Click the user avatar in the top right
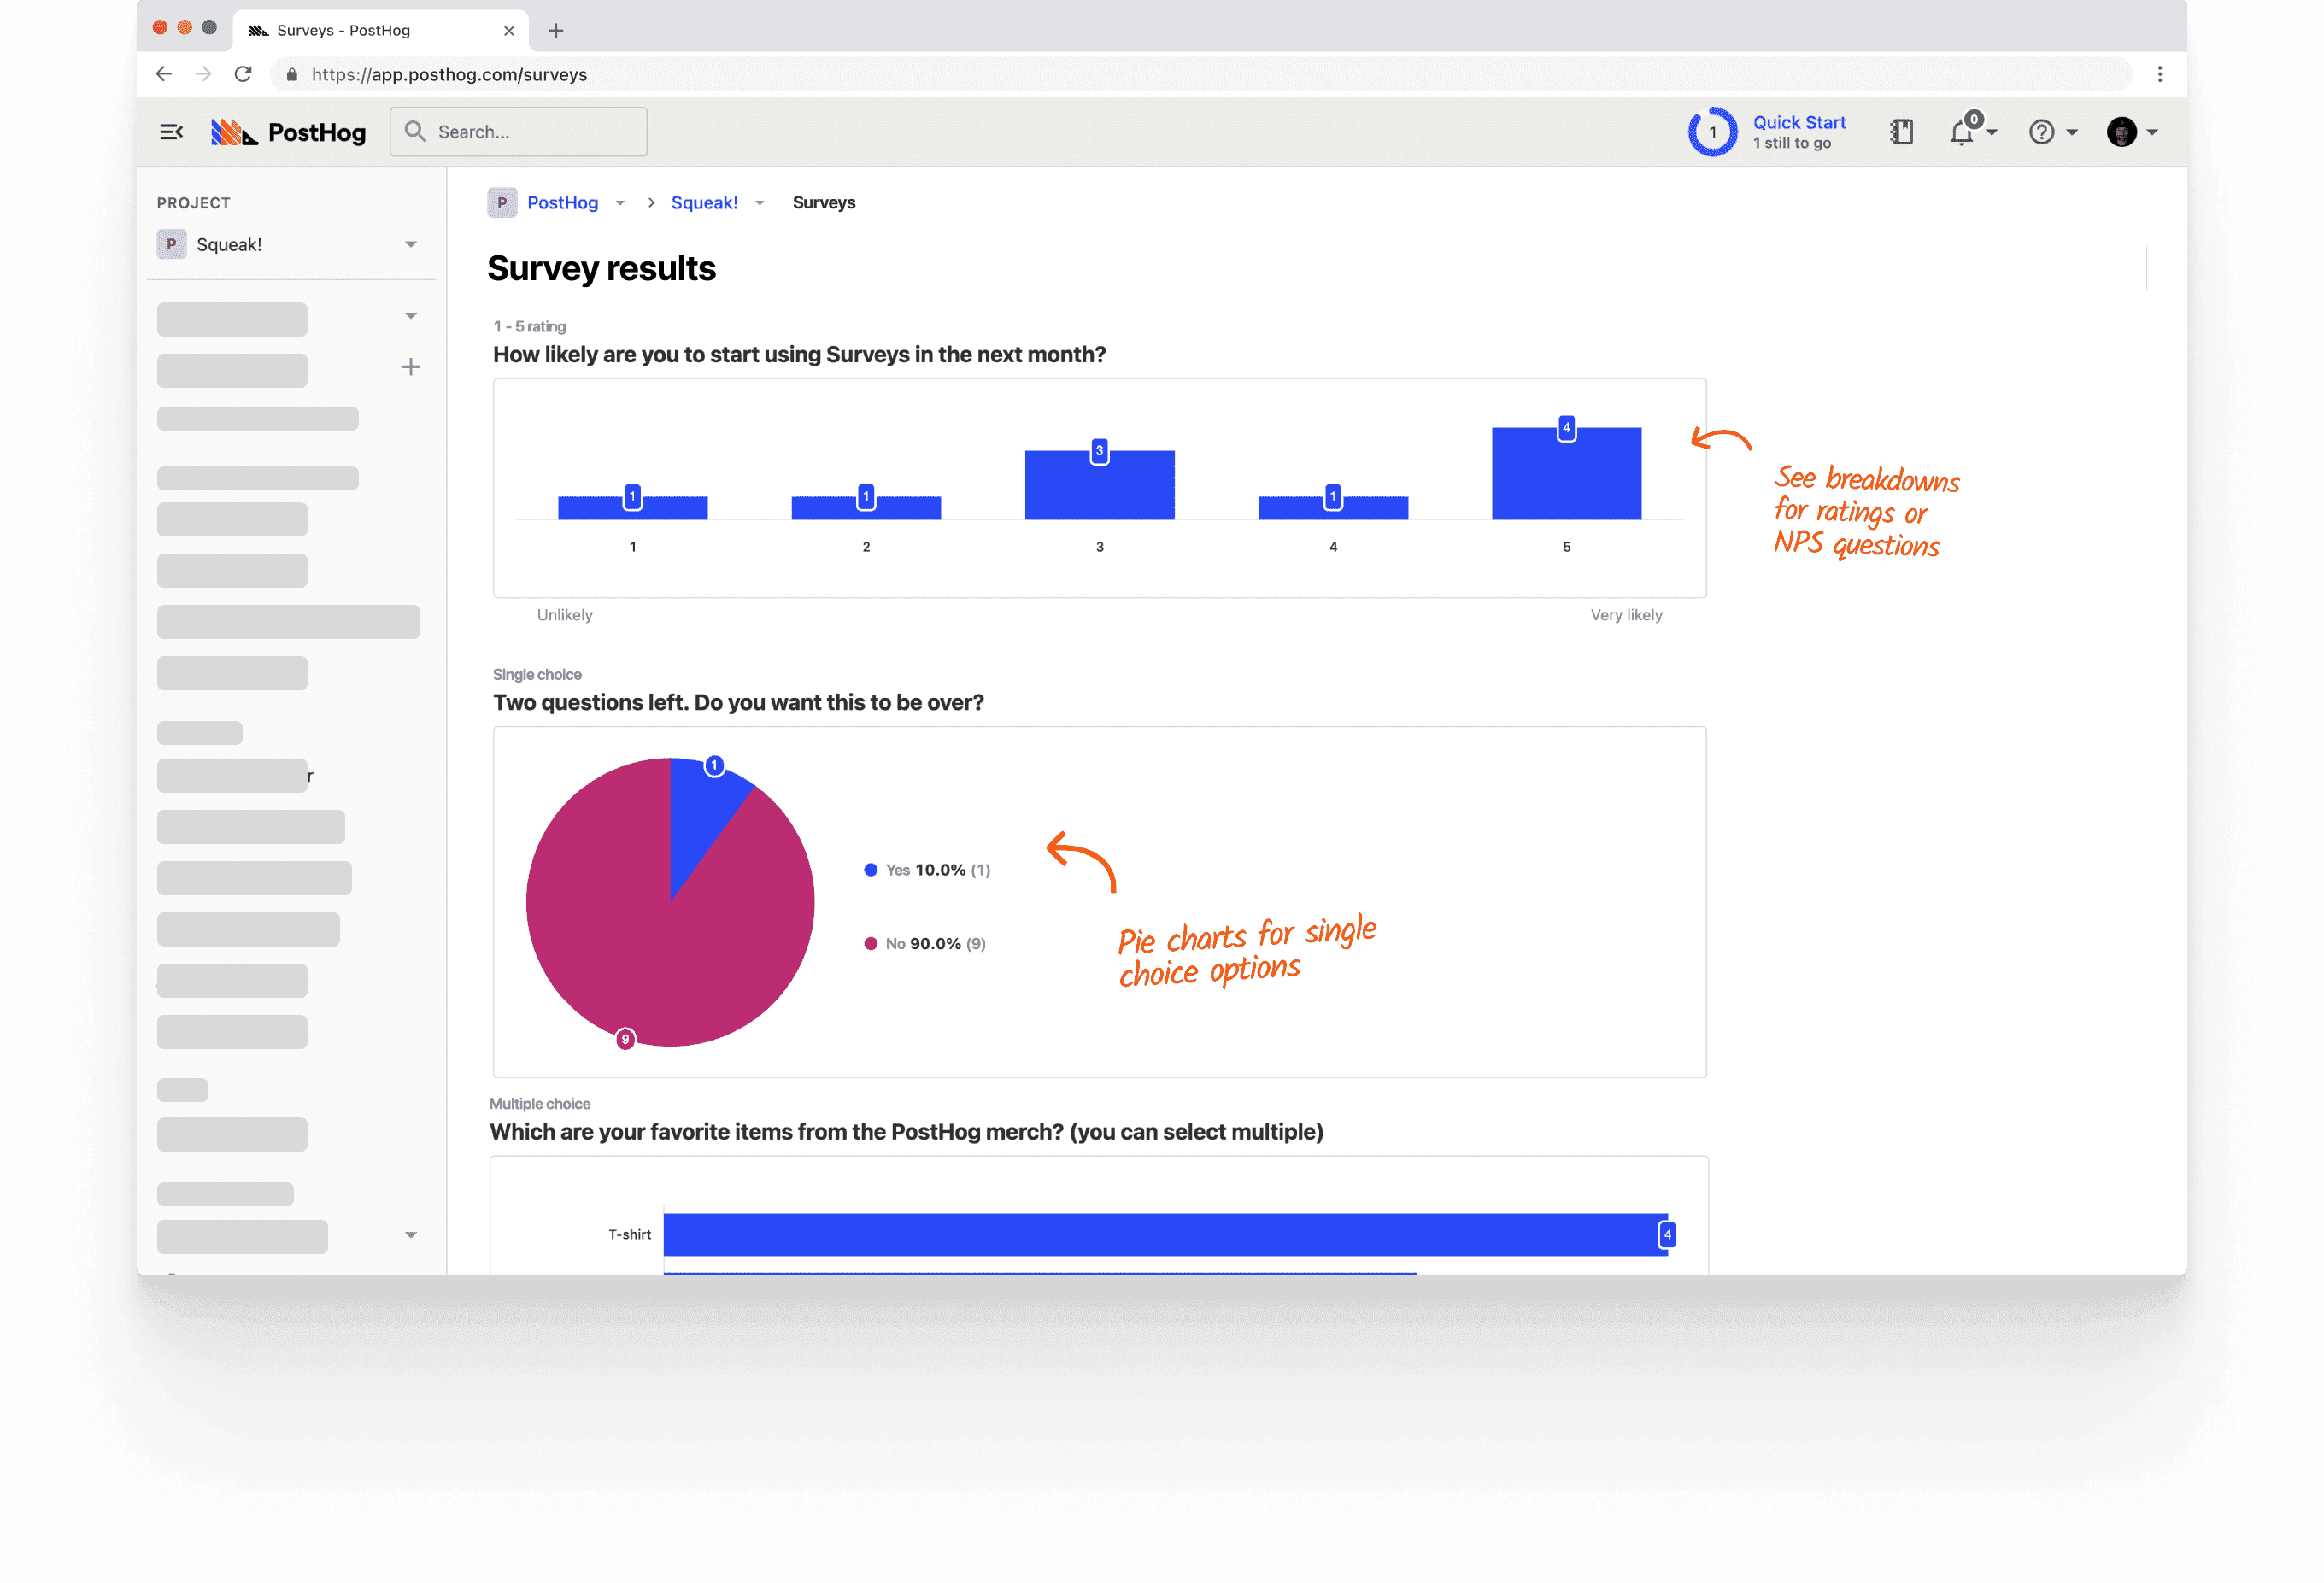Image resolution: width=2324 pixels, height=1583 pixels. click(x=2122, y=131)
